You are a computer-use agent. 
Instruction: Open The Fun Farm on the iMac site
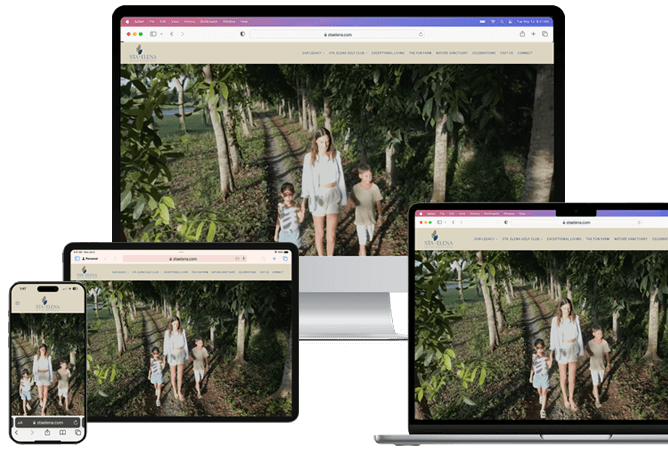[x=420, y=53]
